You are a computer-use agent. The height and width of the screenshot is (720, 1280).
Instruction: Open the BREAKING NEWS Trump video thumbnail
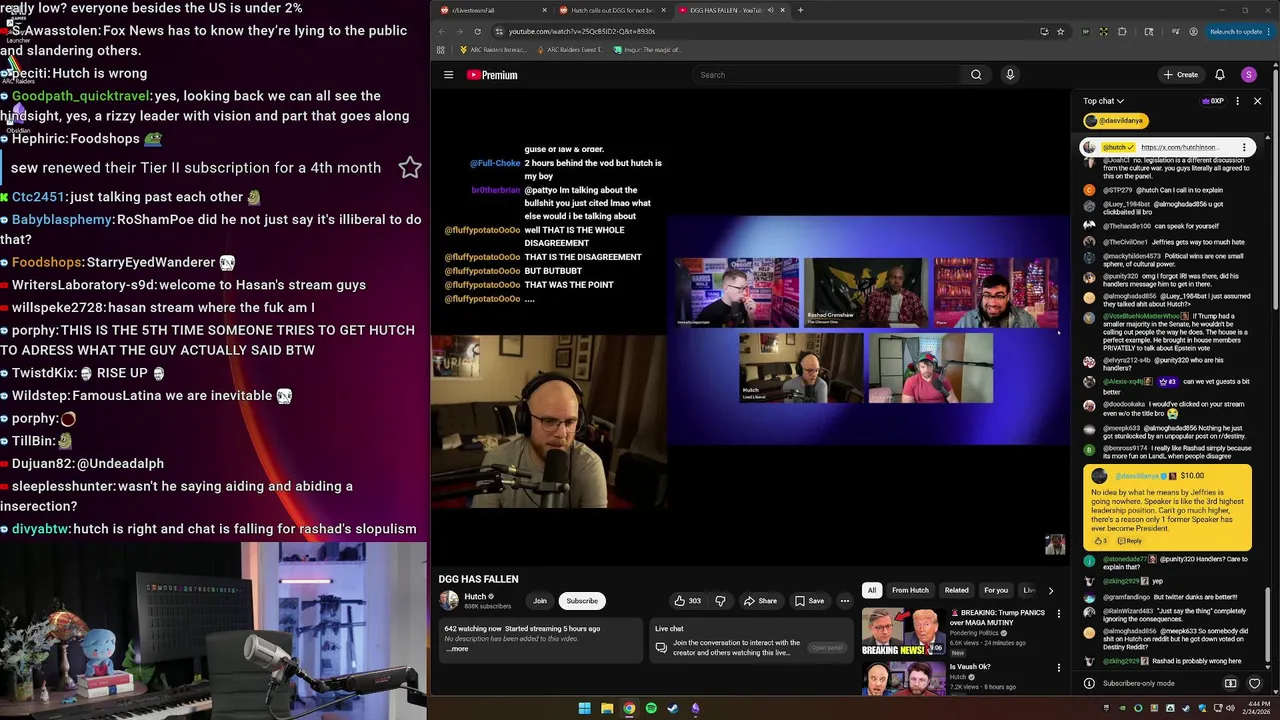click(x=903, y=631)
